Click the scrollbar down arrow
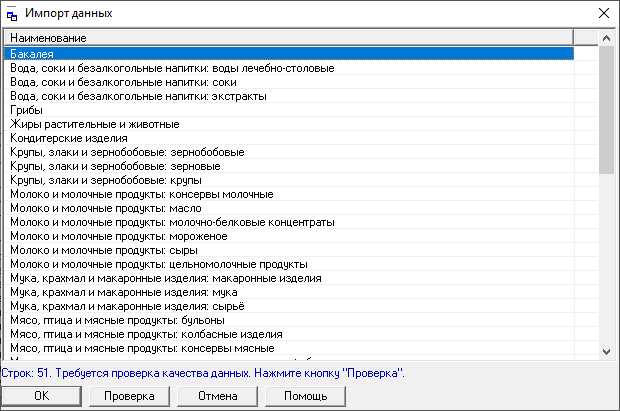Screen dimensions: 620x411 point(605,350)
